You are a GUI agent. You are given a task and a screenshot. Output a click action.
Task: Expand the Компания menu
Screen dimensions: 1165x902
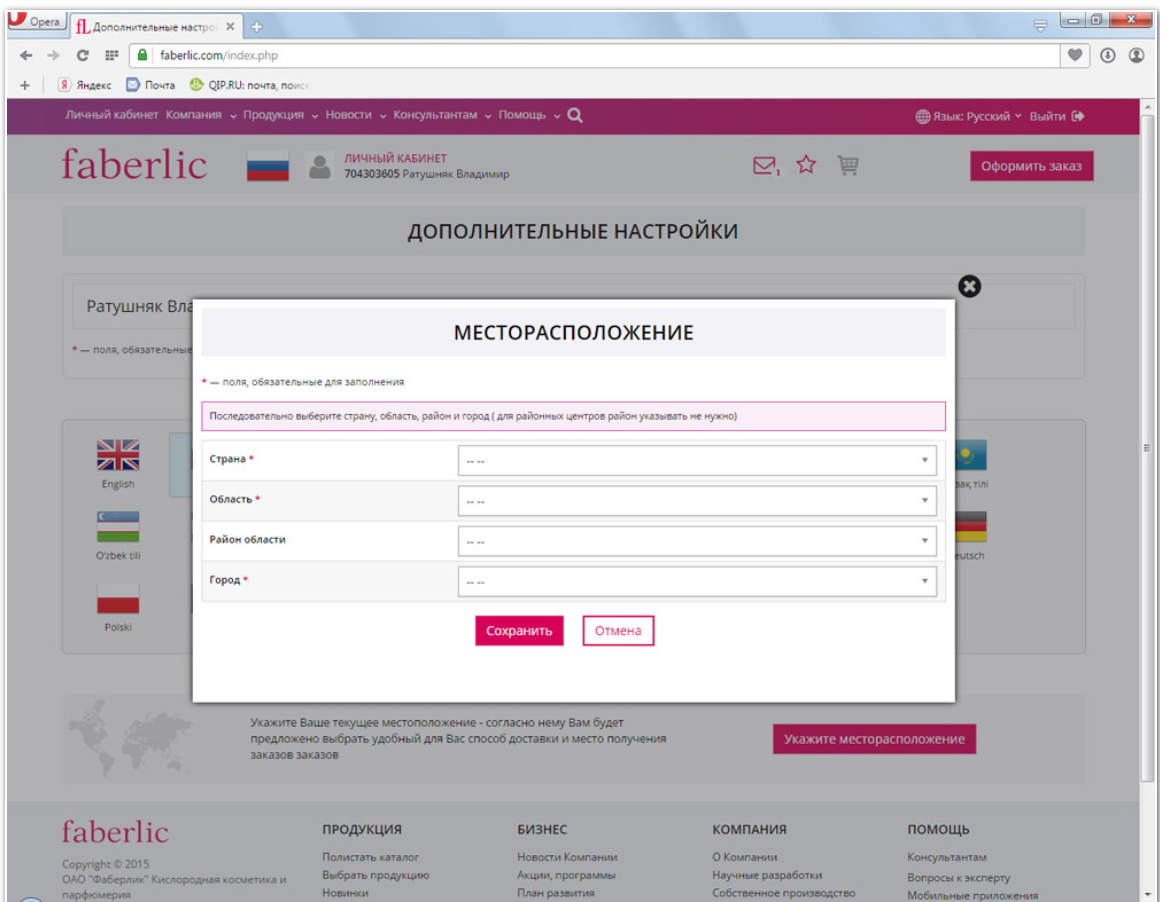(x=201, y=115)
